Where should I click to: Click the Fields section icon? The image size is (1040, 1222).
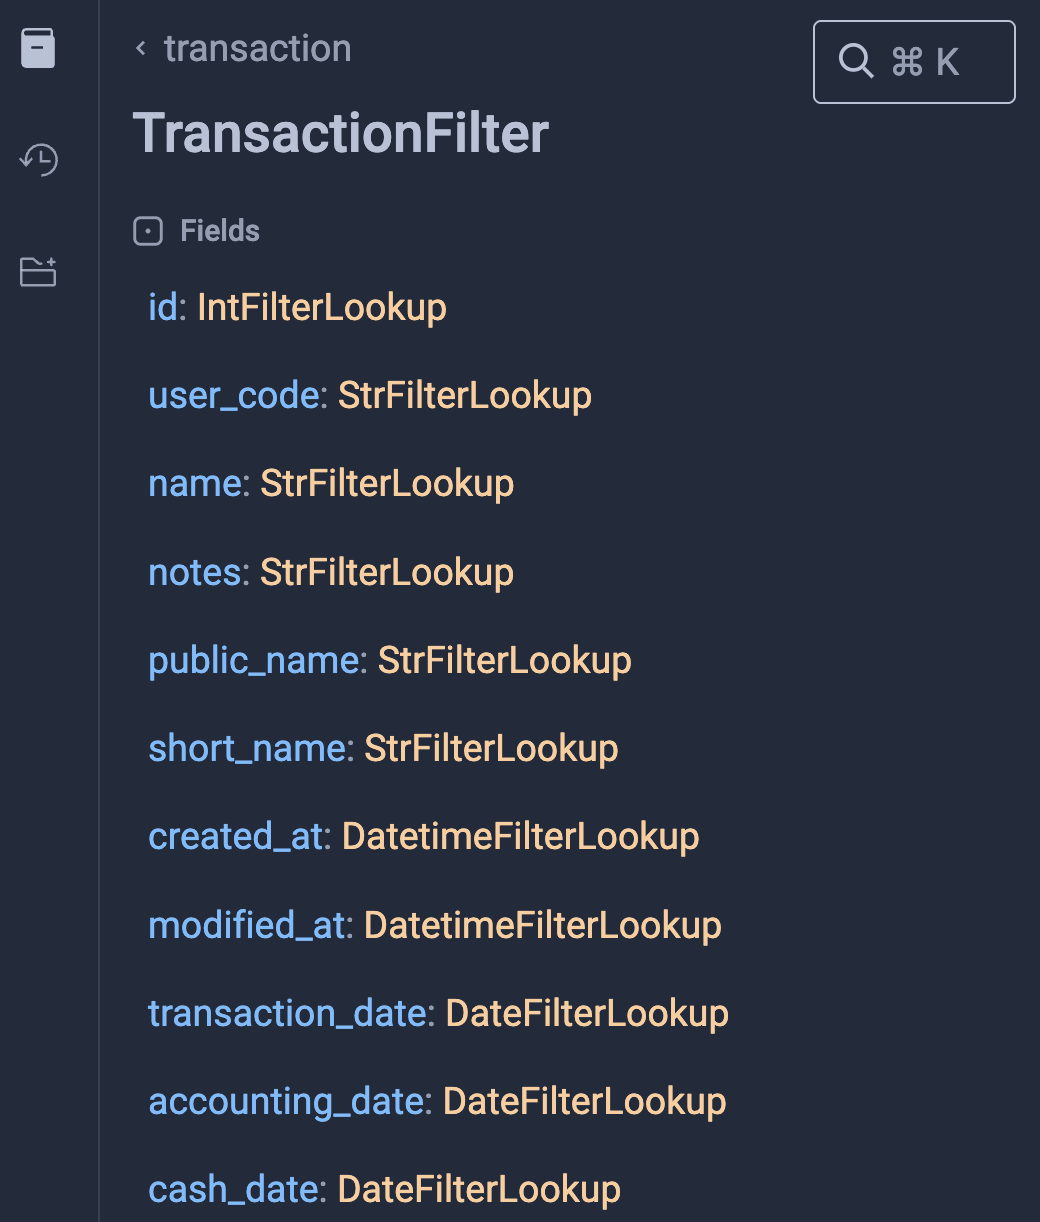click(147, 231)
